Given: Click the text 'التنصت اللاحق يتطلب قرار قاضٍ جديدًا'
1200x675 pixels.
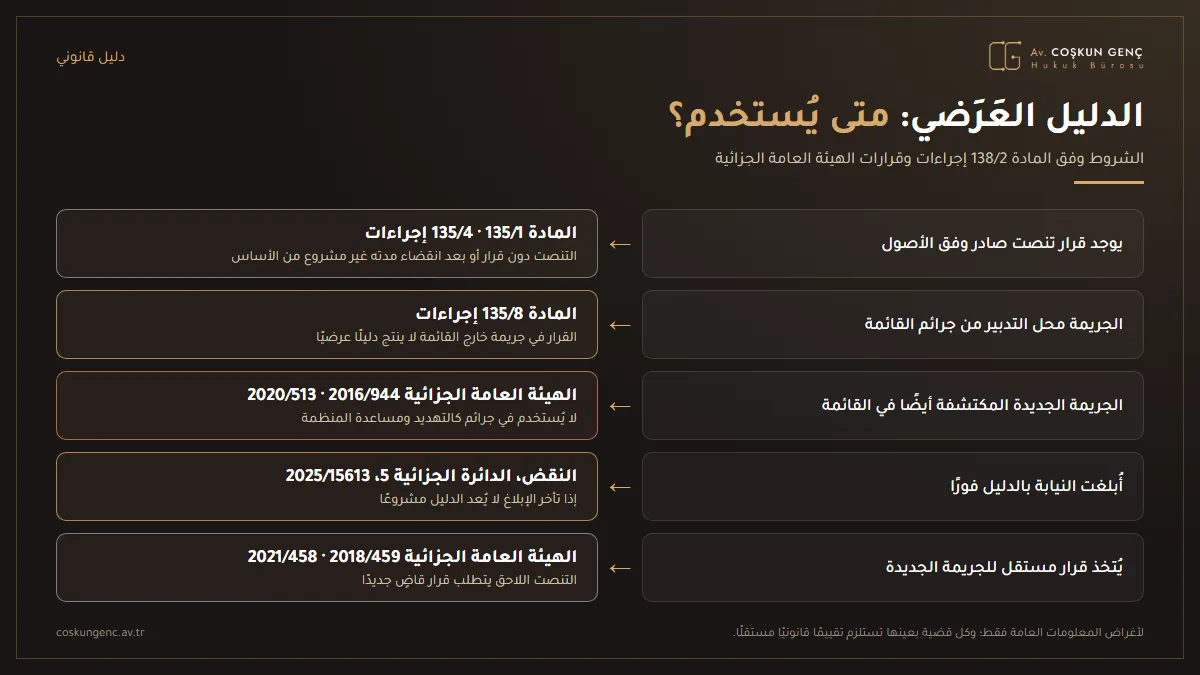Looking at the screenshot, I should click(469, 580).
